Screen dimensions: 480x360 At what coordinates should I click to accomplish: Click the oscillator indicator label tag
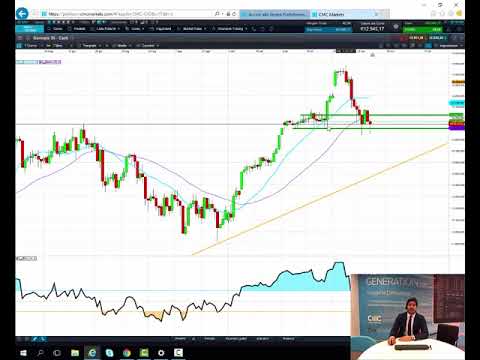pyautogui.click(x=26, y=258)
